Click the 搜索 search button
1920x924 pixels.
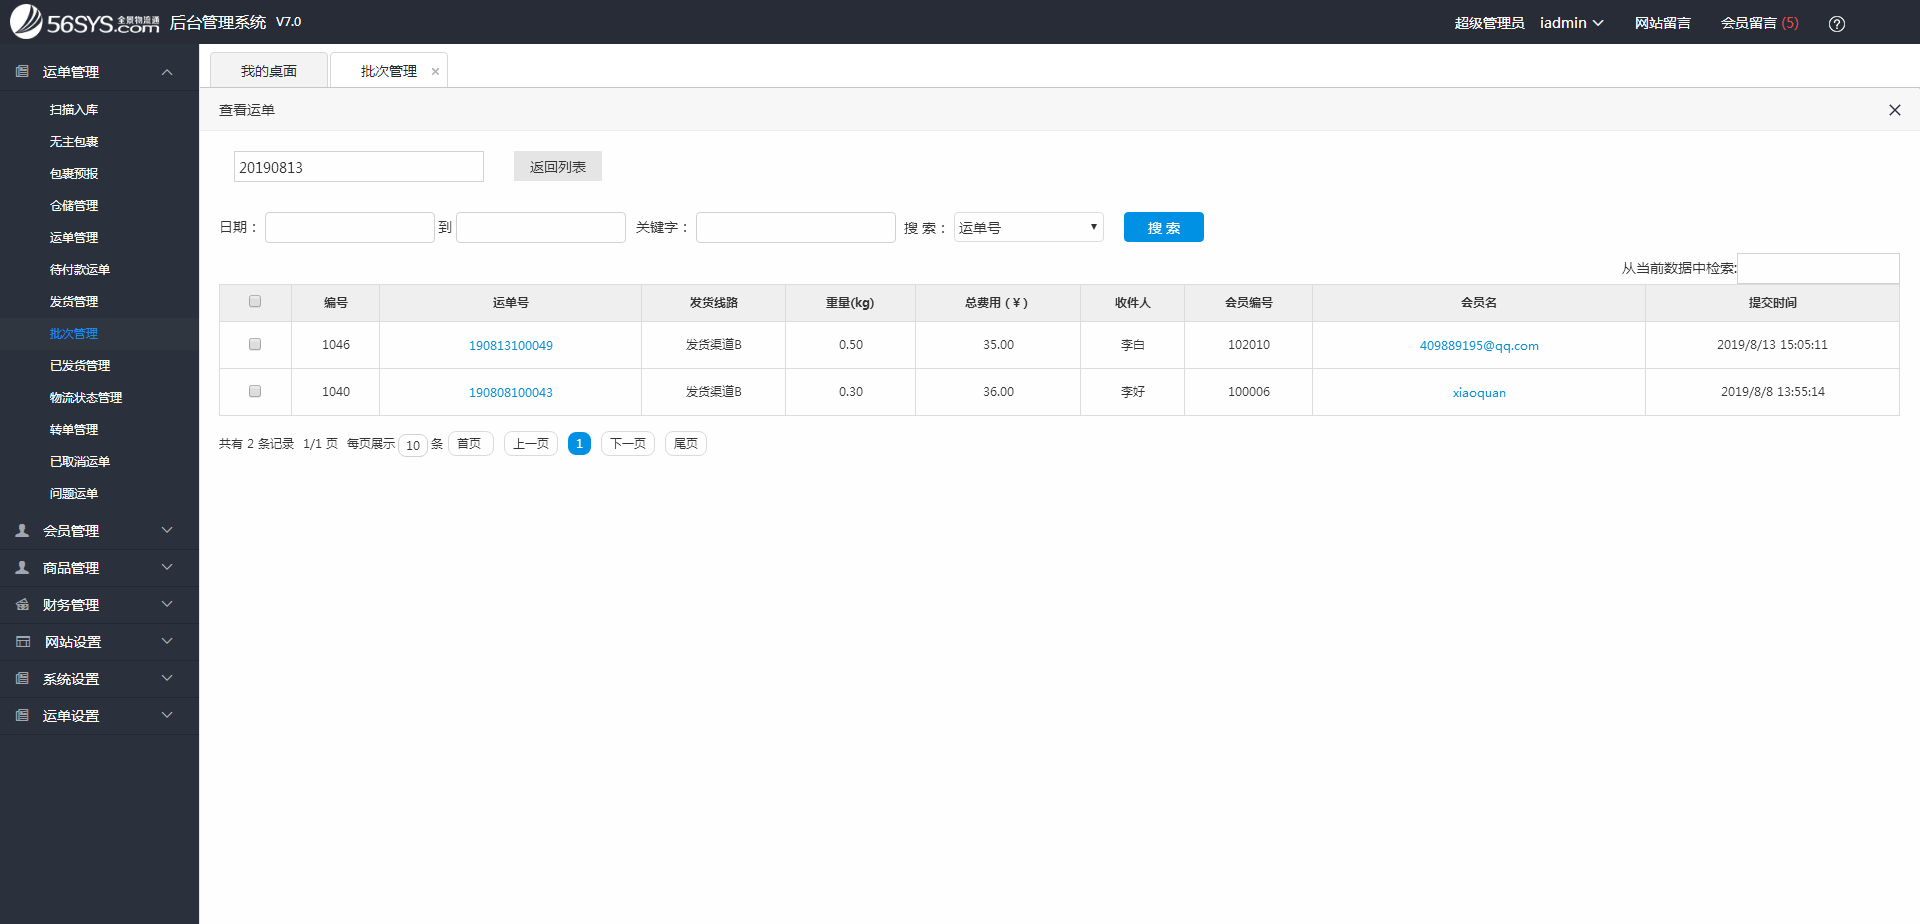coord(1163,227)
